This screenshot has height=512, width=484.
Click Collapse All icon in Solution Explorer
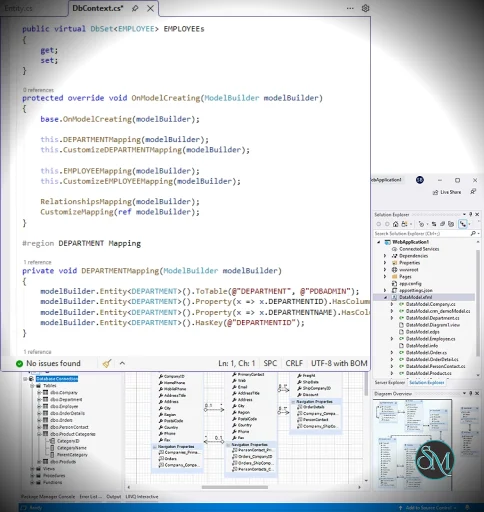(442, 224)
